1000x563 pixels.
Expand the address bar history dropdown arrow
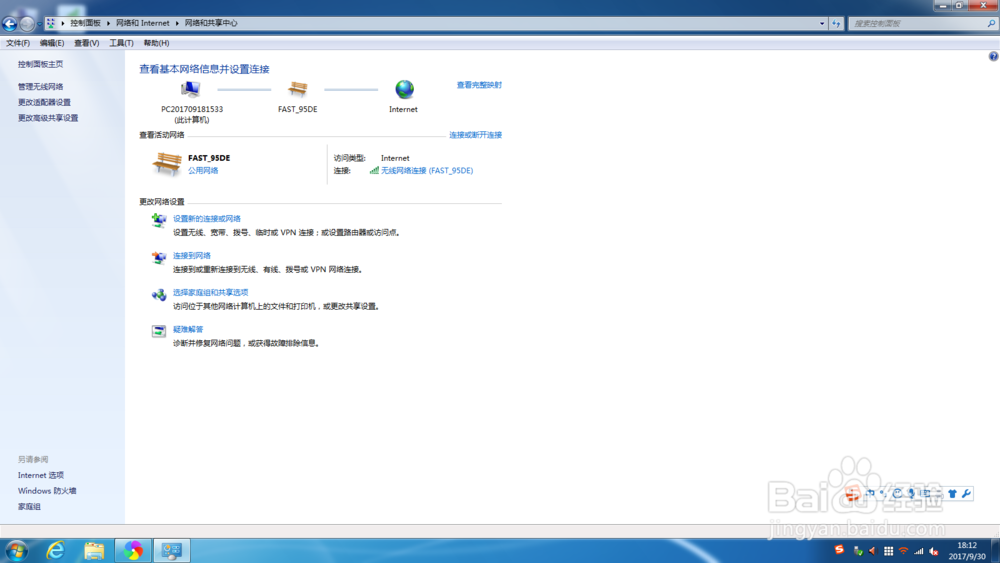point(821,24)
